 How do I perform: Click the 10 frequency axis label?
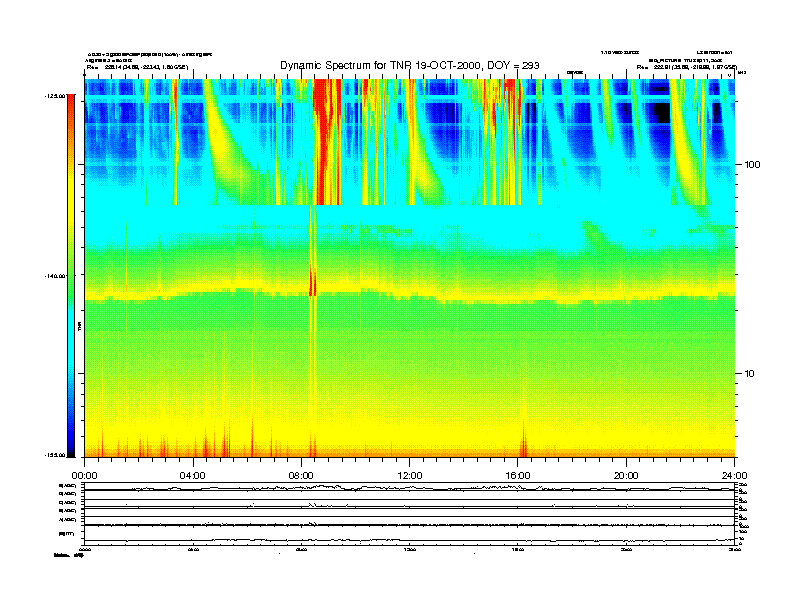click(750, 374)
